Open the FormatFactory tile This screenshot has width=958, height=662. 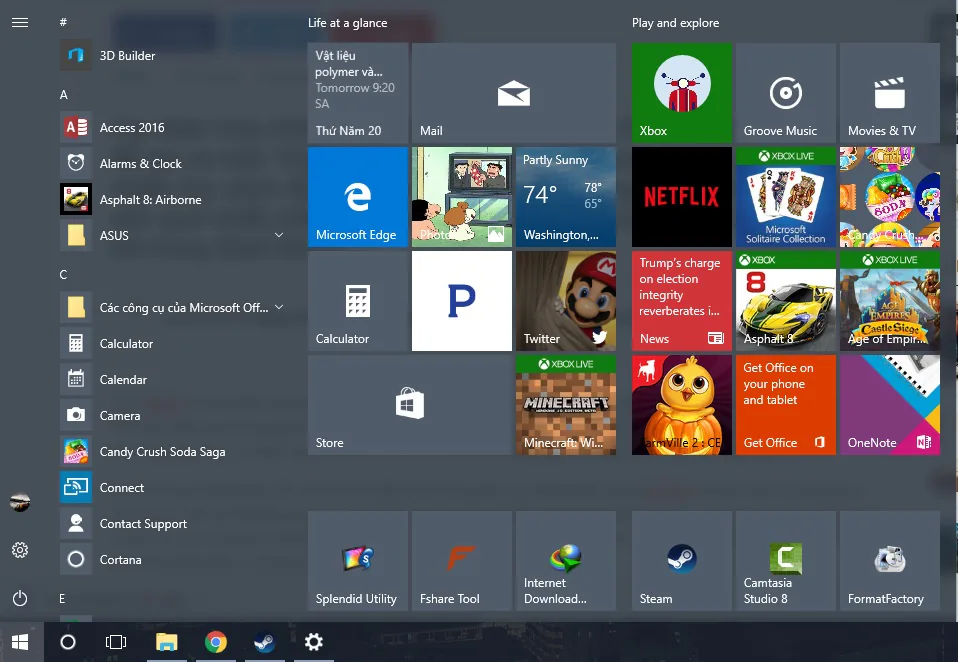[890, 561]
